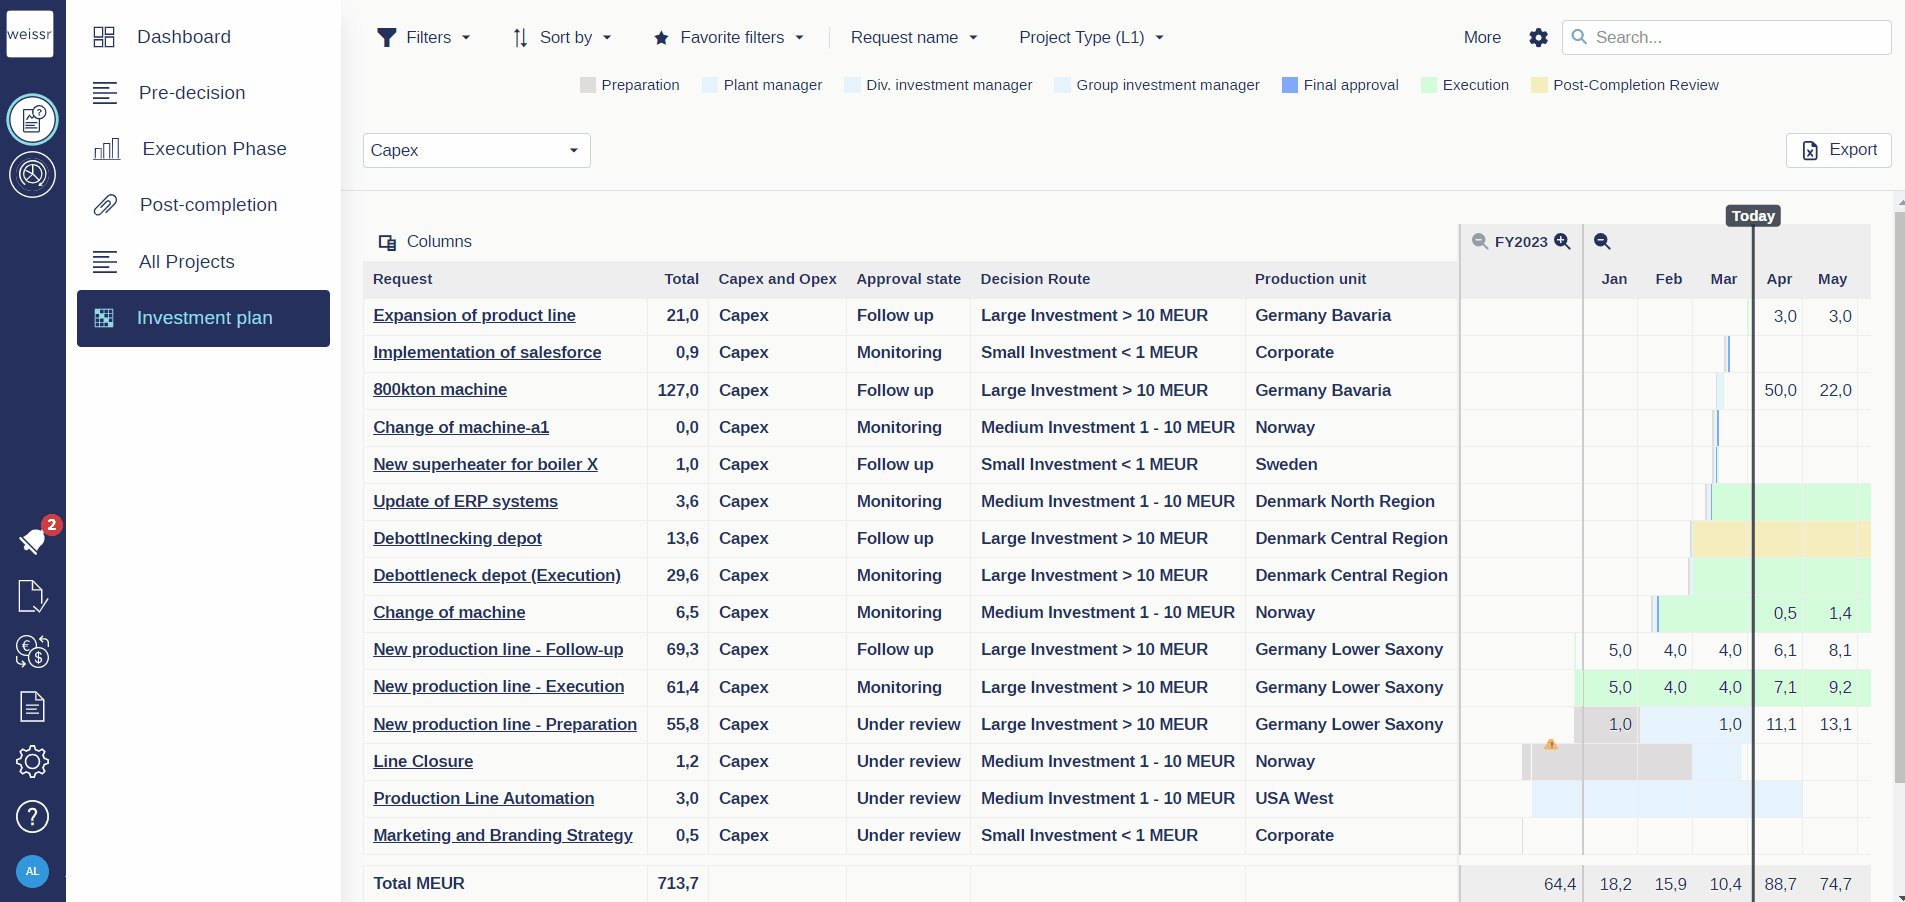Expand the Request name dropdown
Image resolution: width=1905 pixels, height=902 pixels.
point(914,38)
